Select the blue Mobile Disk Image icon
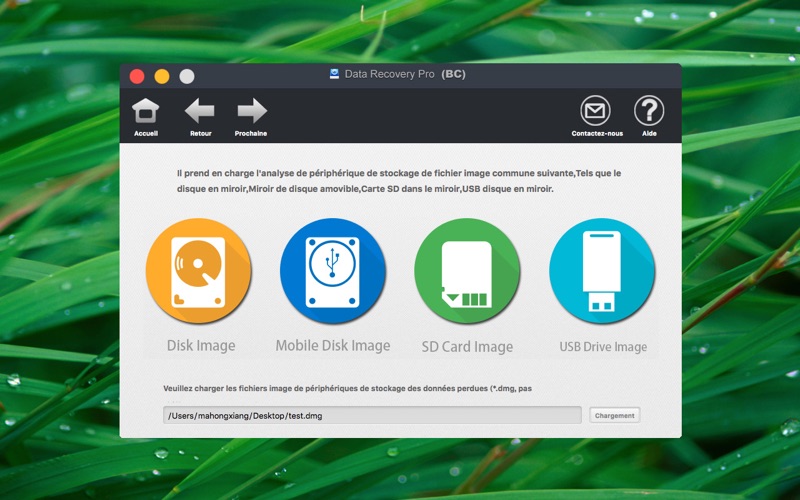Viewport: 800px width, 500px height. (x=333, y=271)
